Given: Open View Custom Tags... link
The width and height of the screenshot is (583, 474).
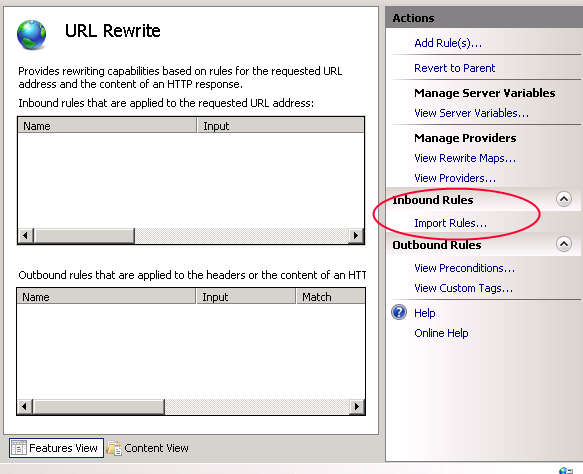Looking at the screenshot, I should pyautogui.click(x=464, y=288).
